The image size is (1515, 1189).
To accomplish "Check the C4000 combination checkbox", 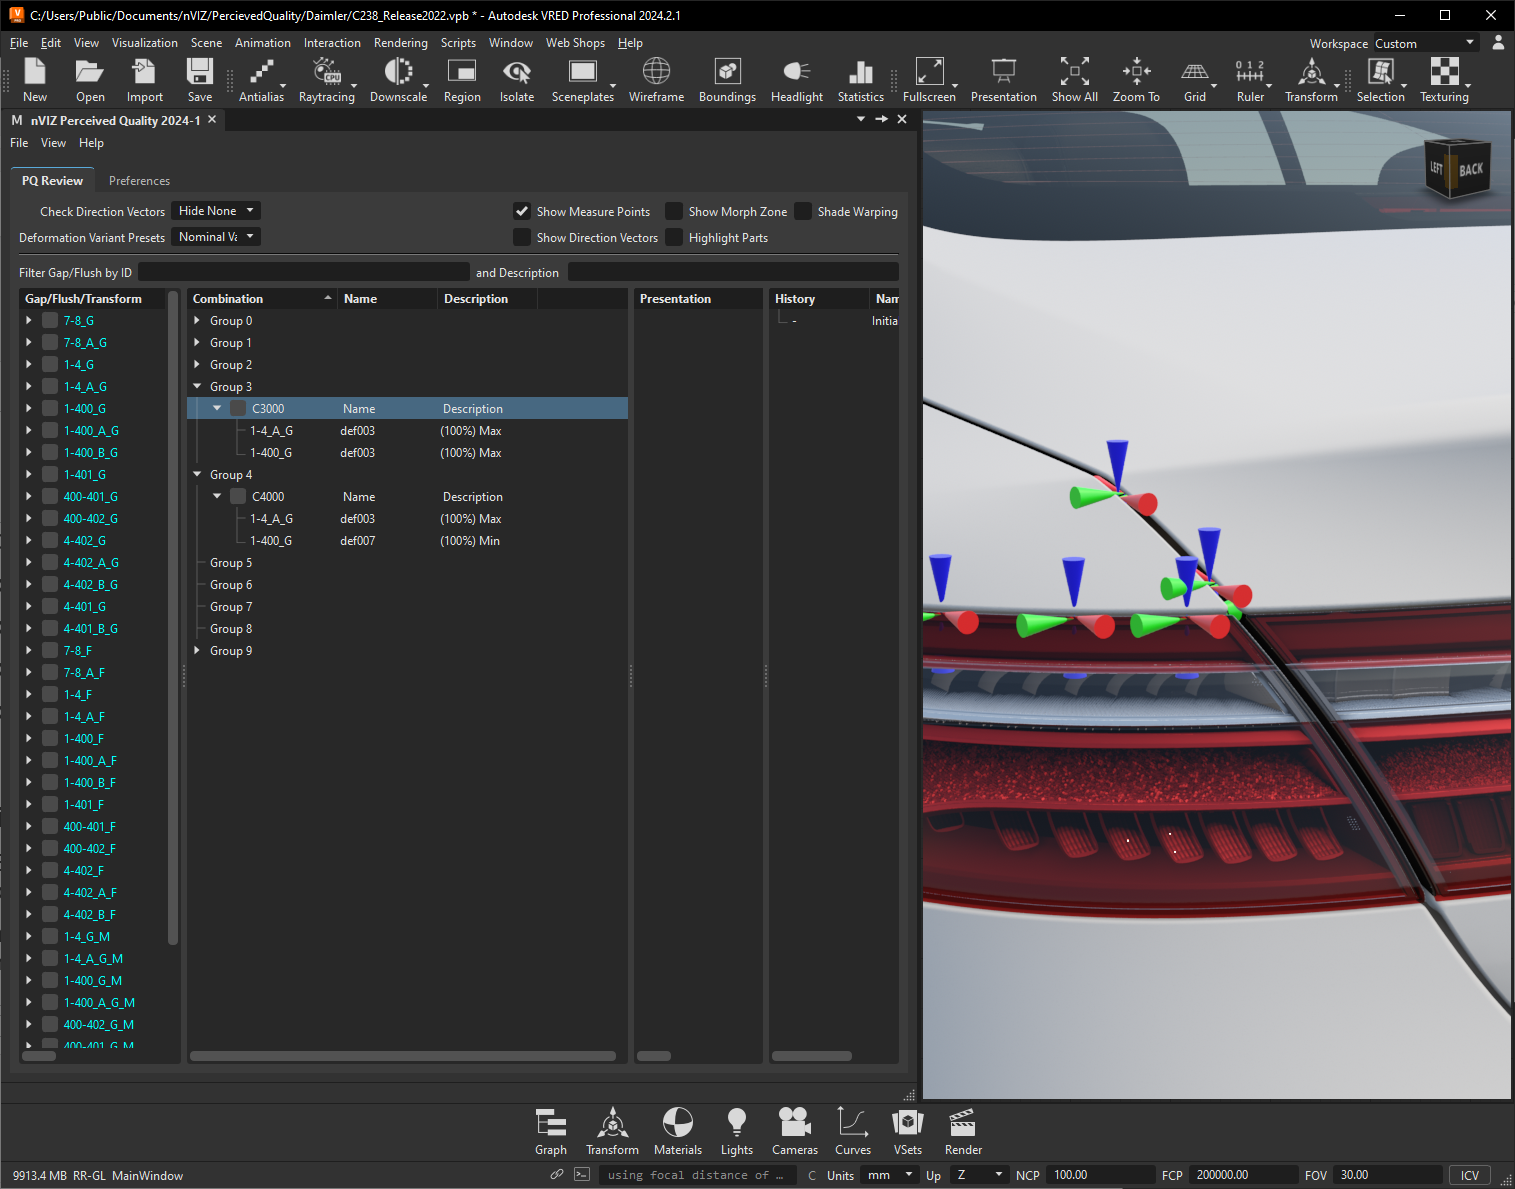I will [238, 496].
